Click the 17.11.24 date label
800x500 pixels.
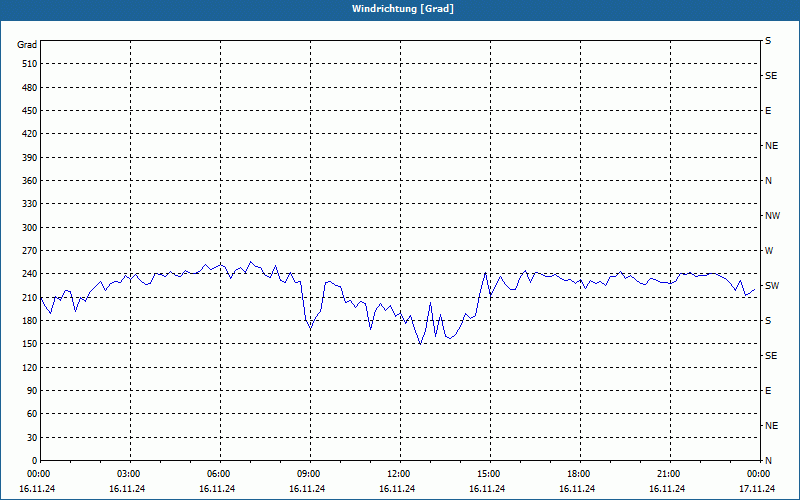[x=757, y=489]
